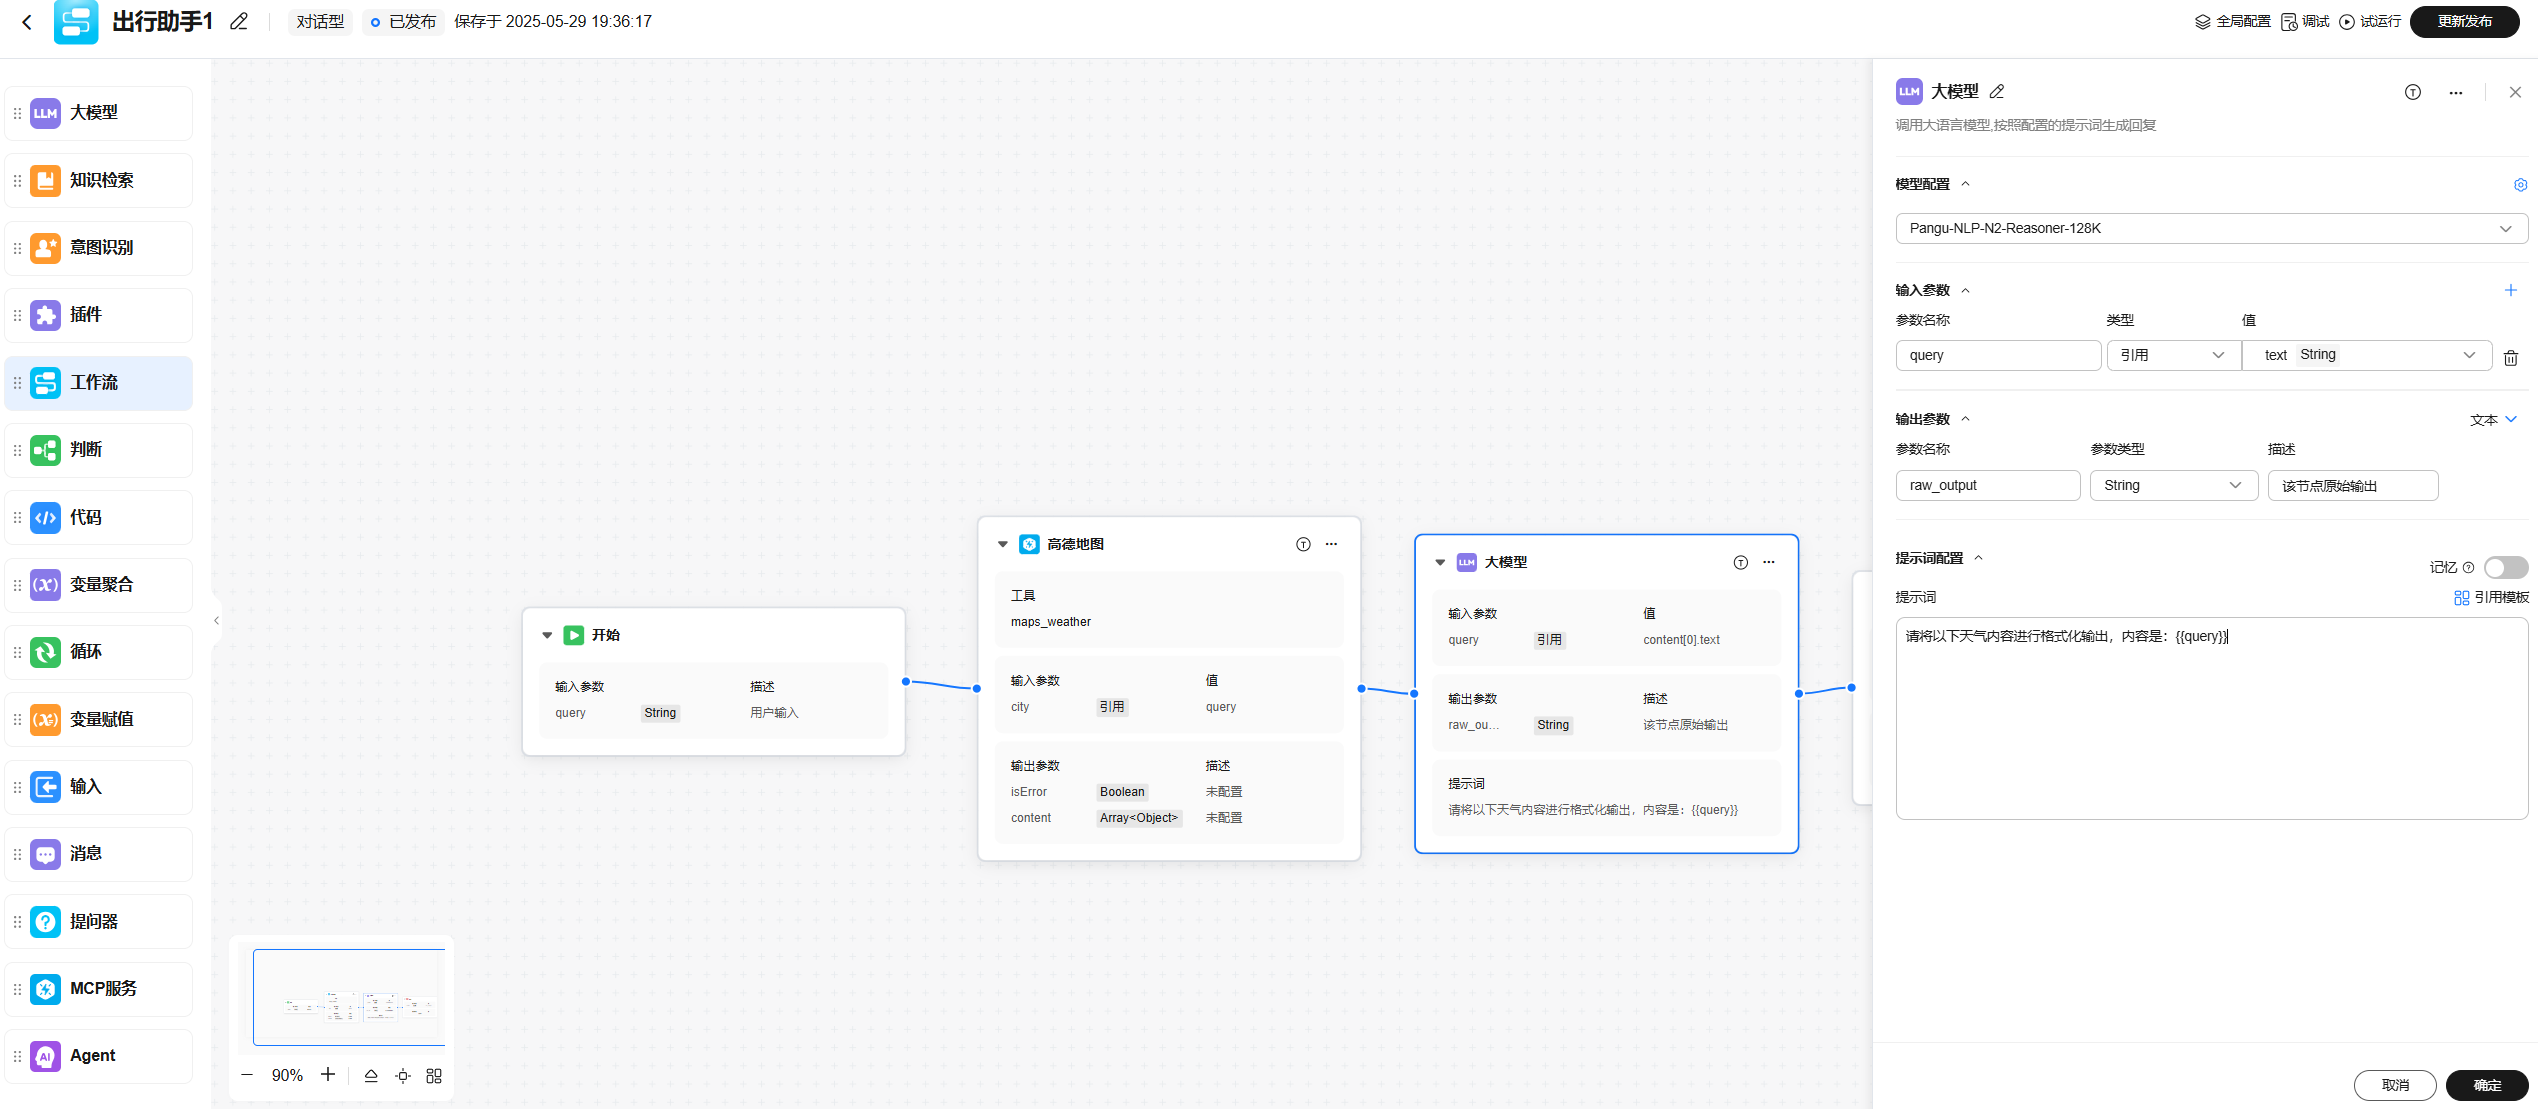Open model settings gear in 模型配置
The height and width of the screenshot is (1109, 2538).
point(2520,185)
